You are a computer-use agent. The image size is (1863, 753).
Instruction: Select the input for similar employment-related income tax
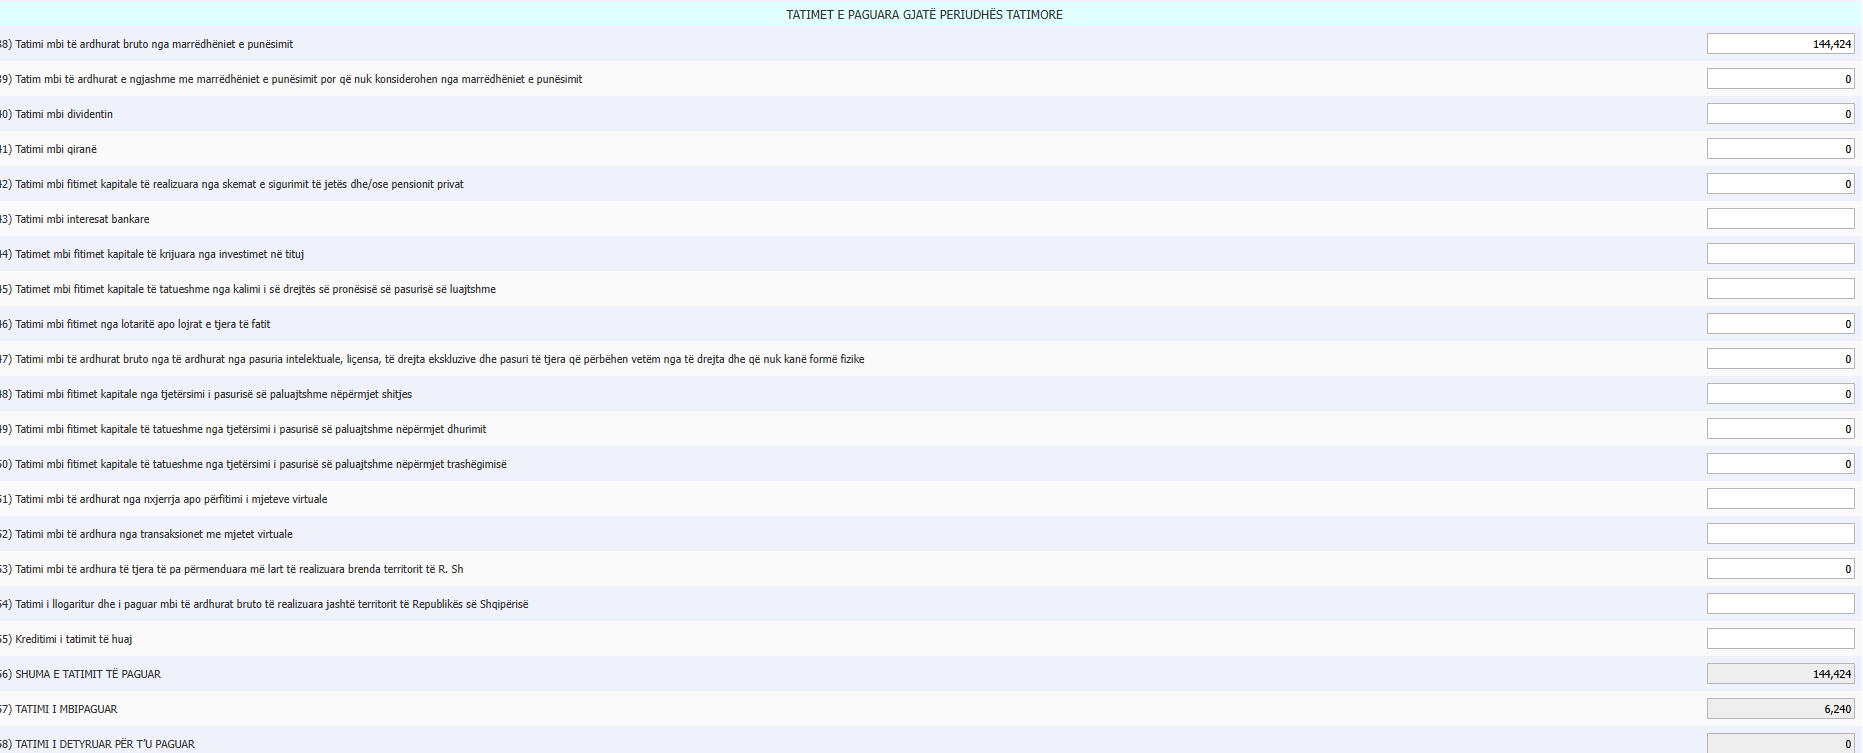tap(1780, 79)
